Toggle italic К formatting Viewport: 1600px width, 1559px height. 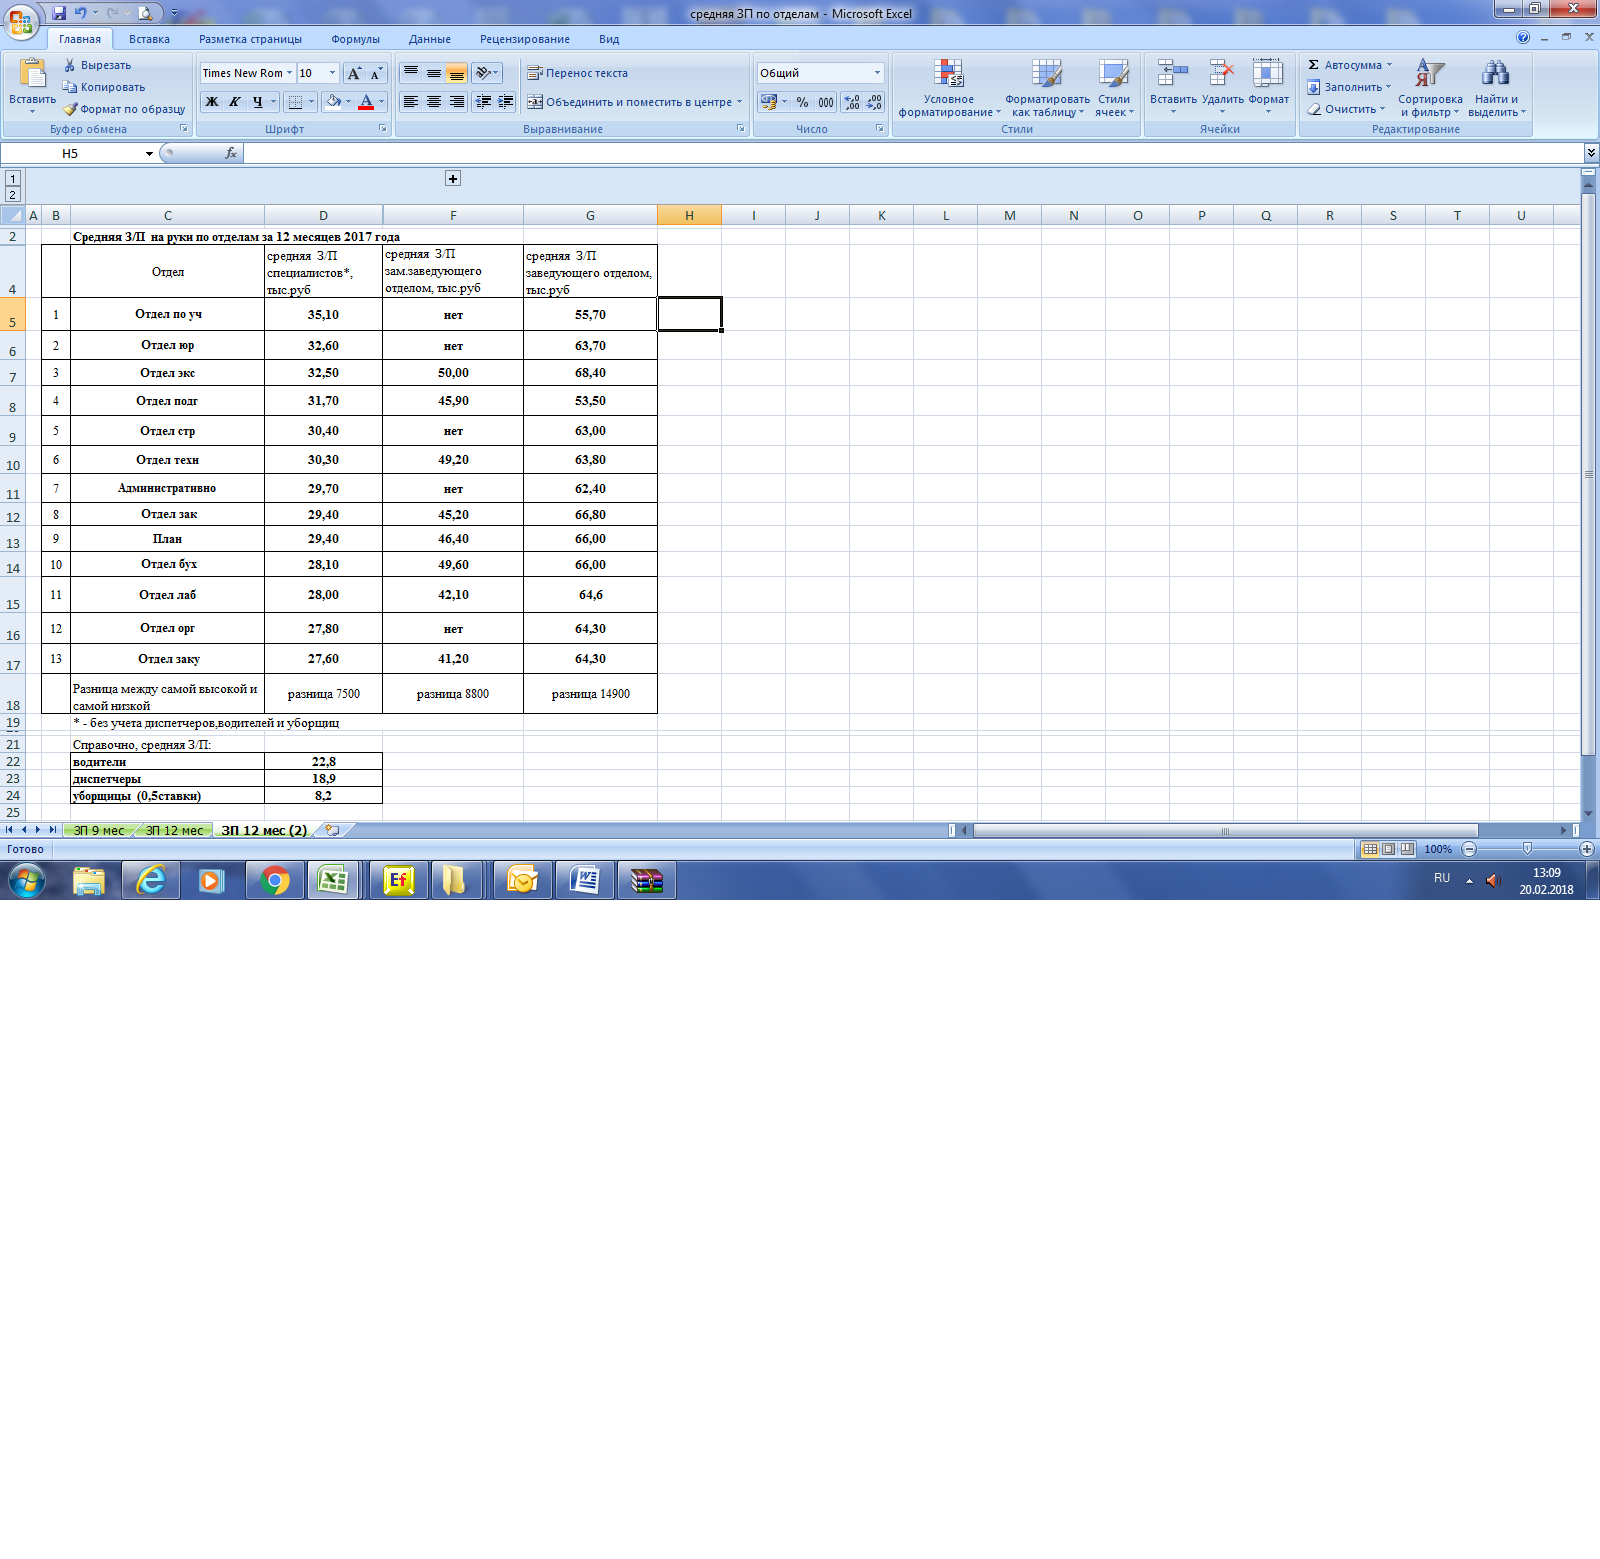234,102
